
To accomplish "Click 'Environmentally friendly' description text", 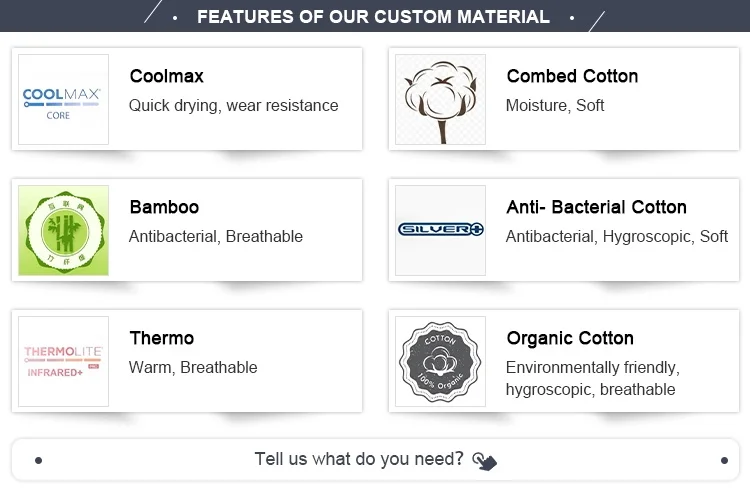I will pos(592,367).
